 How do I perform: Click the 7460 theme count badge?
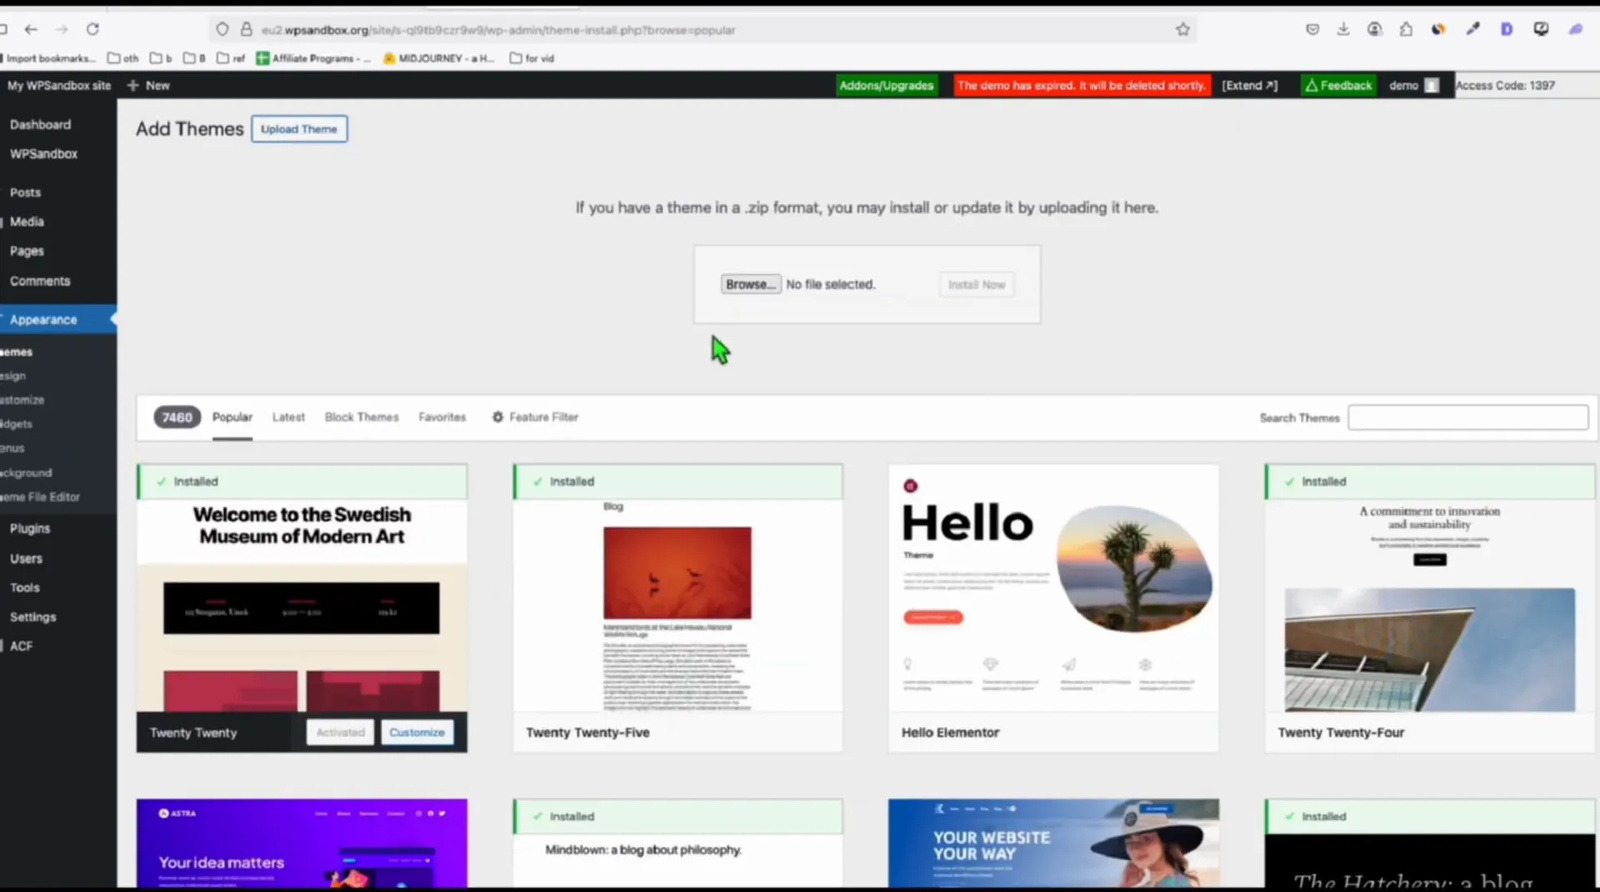[x=177, y=417]
